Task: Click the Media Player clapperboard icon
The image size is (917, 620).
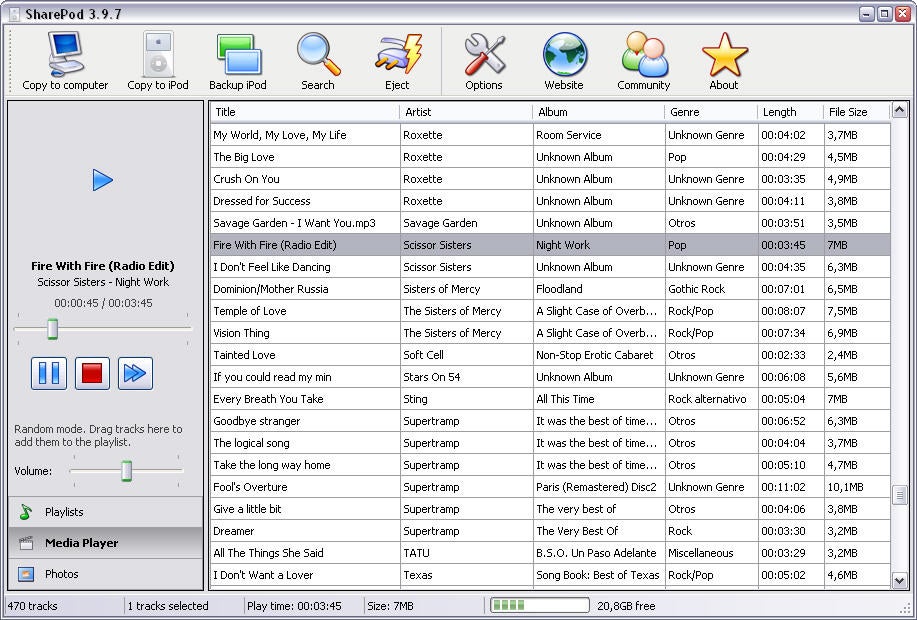Action: [25, 543]
